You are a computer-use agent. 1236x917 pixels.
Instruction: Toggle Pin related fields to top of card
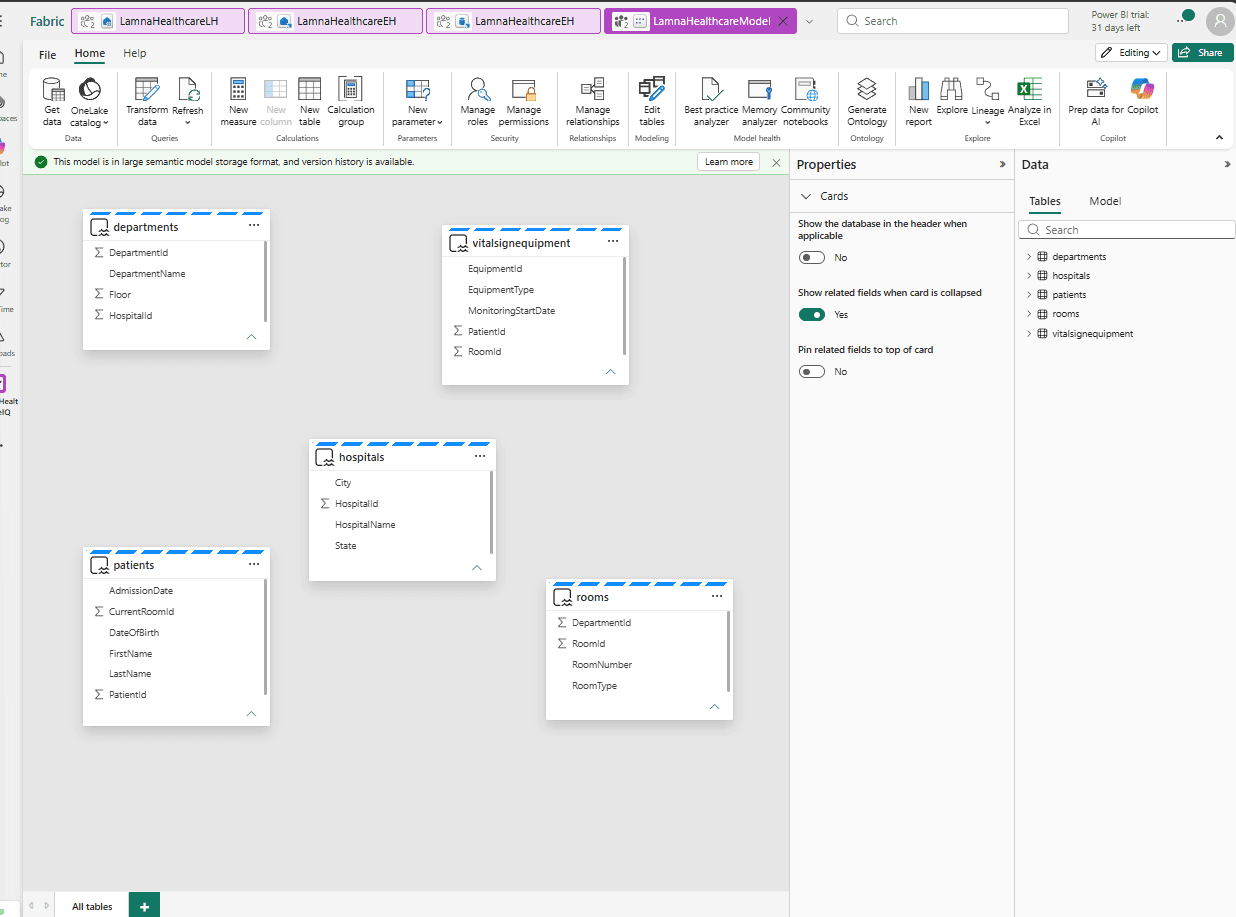812,372
